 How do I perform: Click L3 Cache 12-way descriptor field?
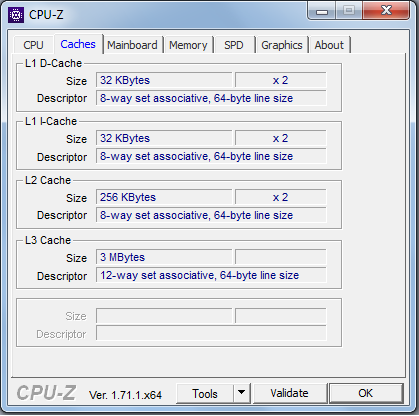pyautogui.click(x=211, y=275)
